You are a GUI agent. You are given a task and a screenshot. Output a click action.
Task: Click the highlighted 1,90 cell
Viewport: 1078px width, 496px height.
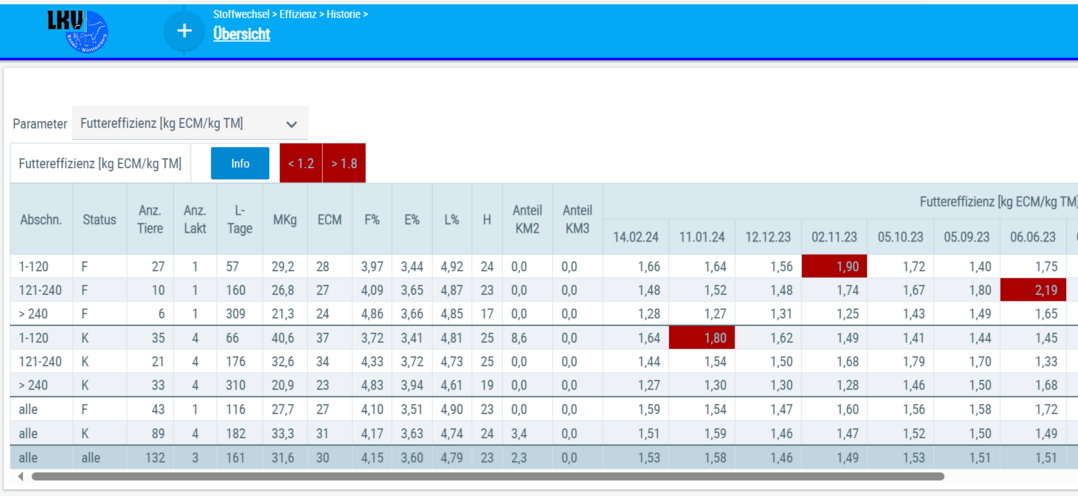[834, 266]
